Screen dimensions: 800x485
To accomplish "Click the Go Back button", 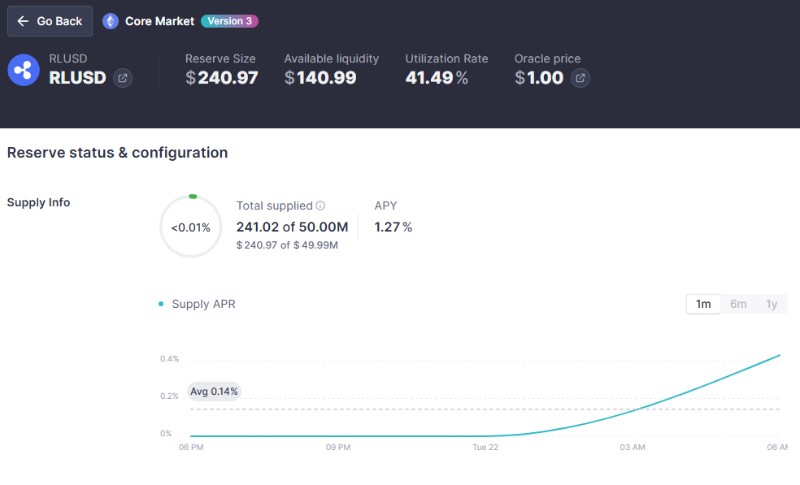I will pos(50,21).
